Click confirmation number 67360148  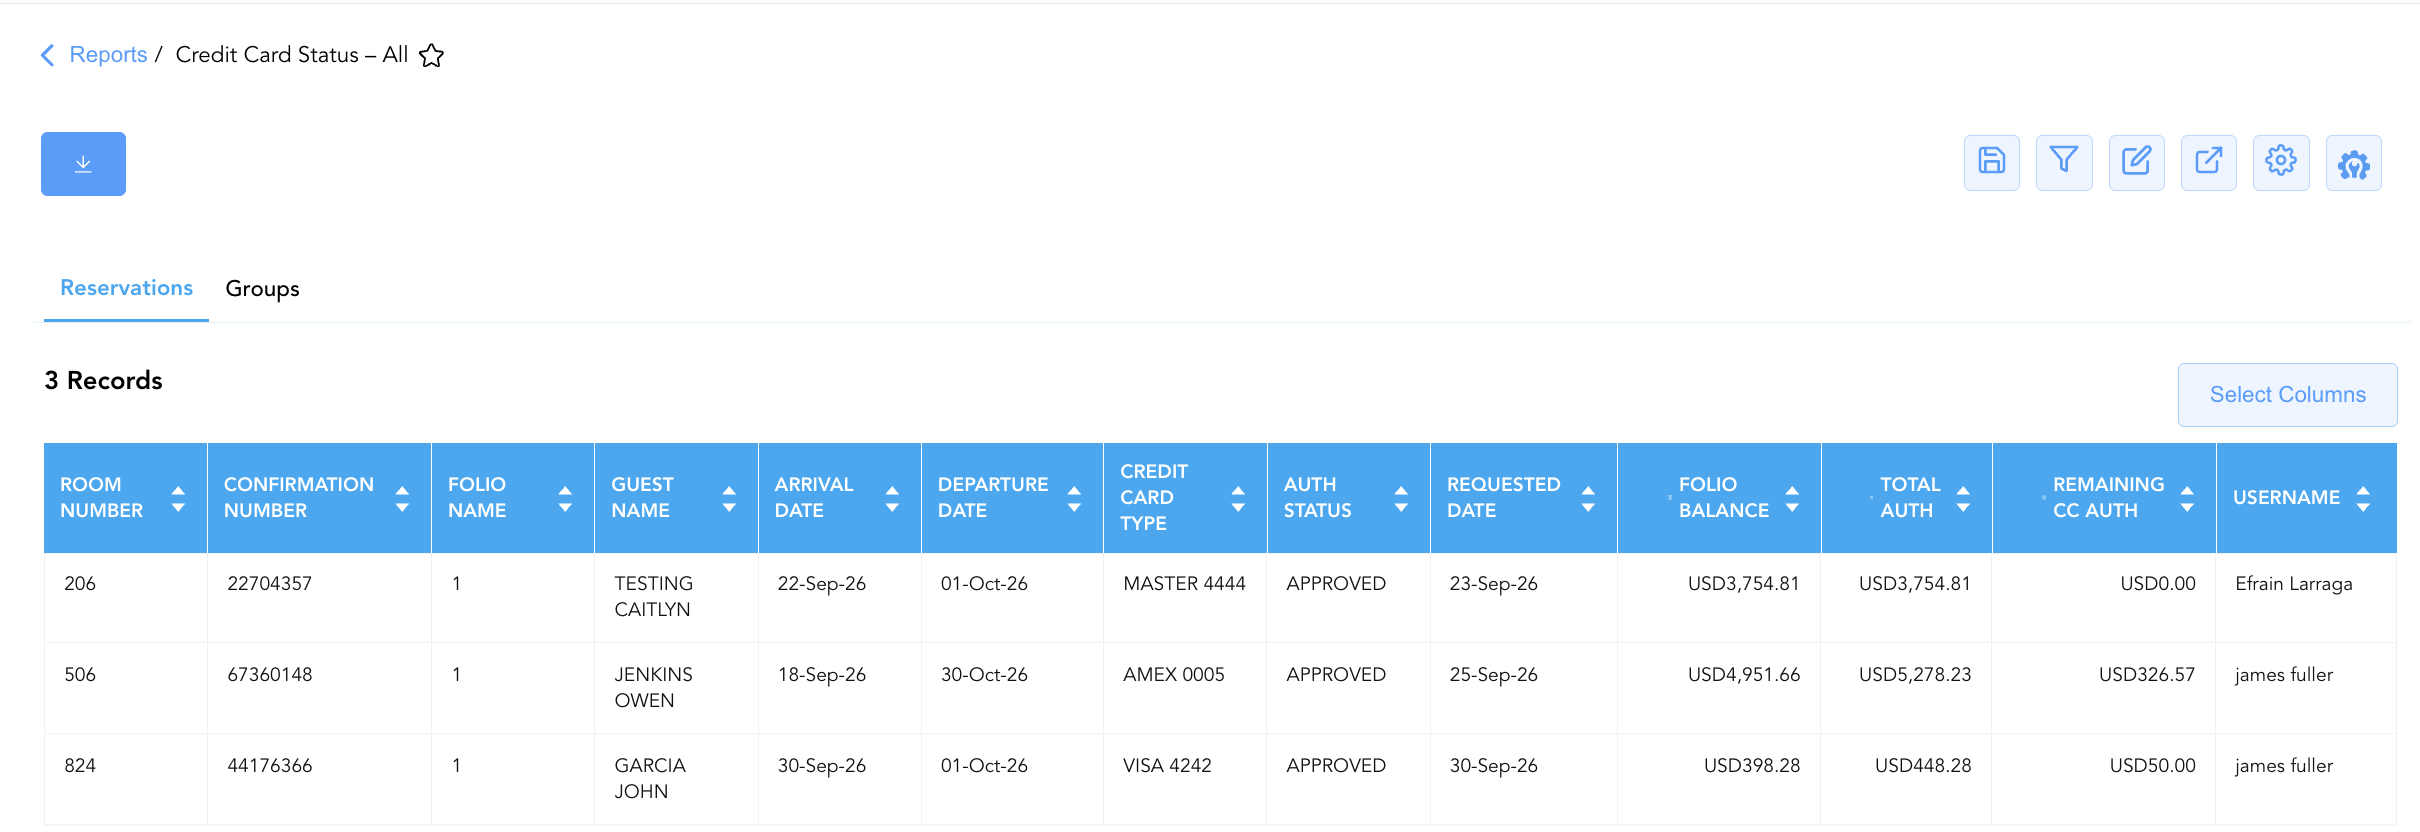pyautogui.click(x=270, y=675)
